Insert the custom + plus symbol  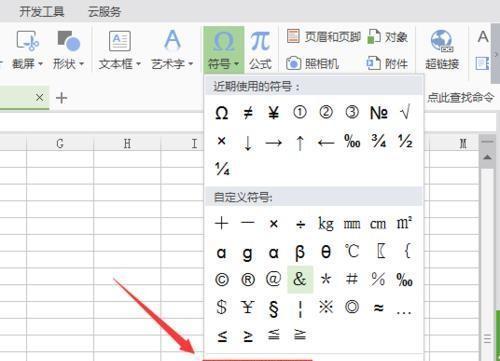[222, 223]
